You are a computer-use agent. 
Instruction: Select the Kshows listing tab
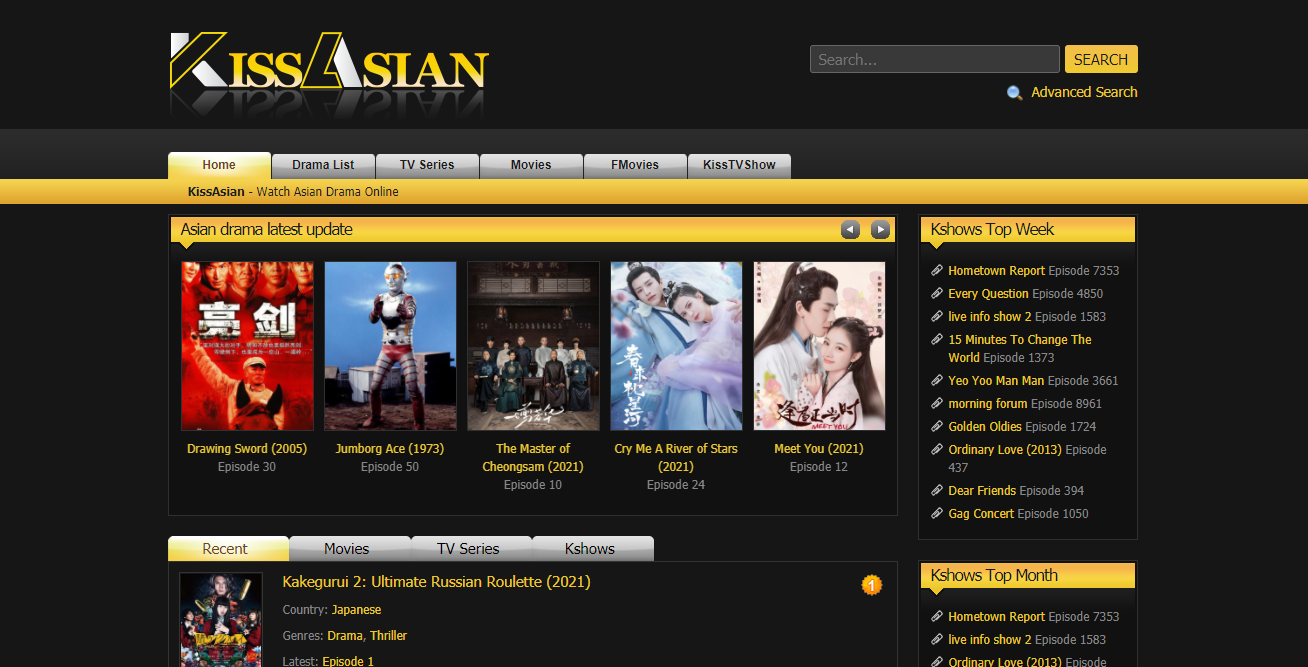click(593, 549)
